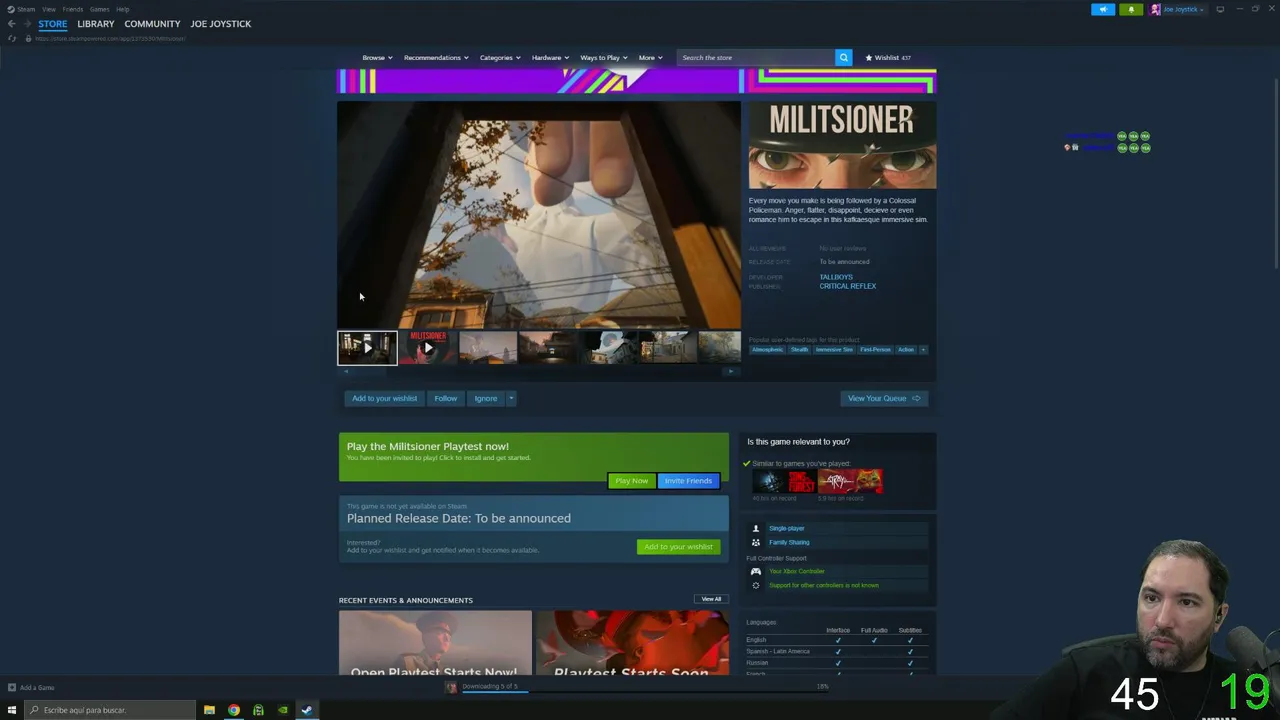Open the green notifications bell
This screenshot has width=1280, height=720.
[1131, 9]
